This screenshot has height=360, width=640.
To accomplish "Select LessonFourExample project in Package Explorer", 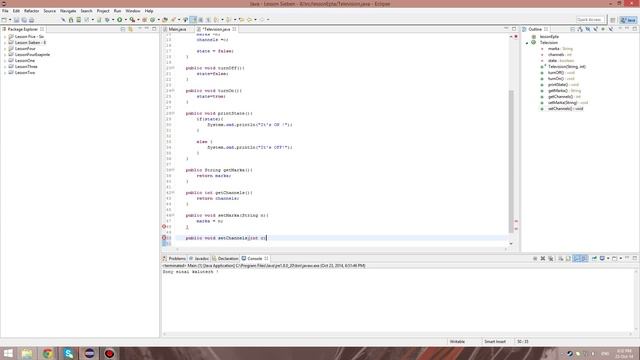I will (x=32, y=54).
